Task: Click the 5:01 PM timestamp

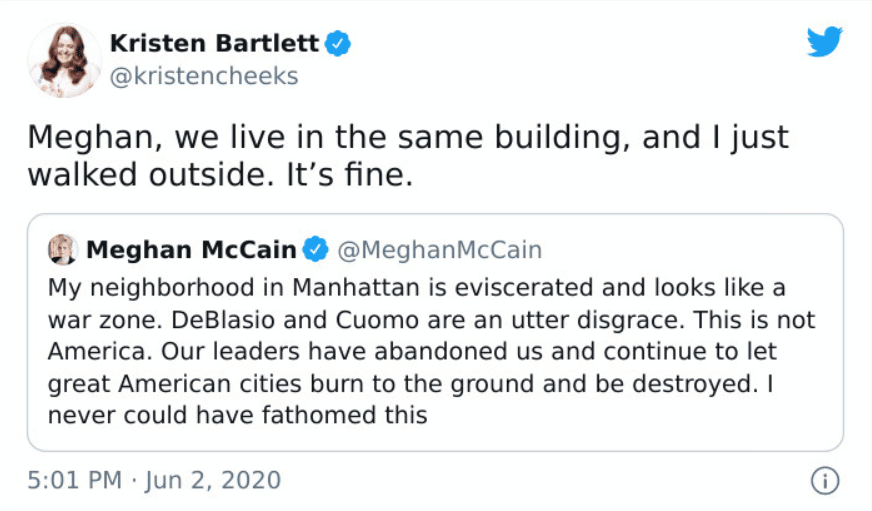Action: click(75, 480)
